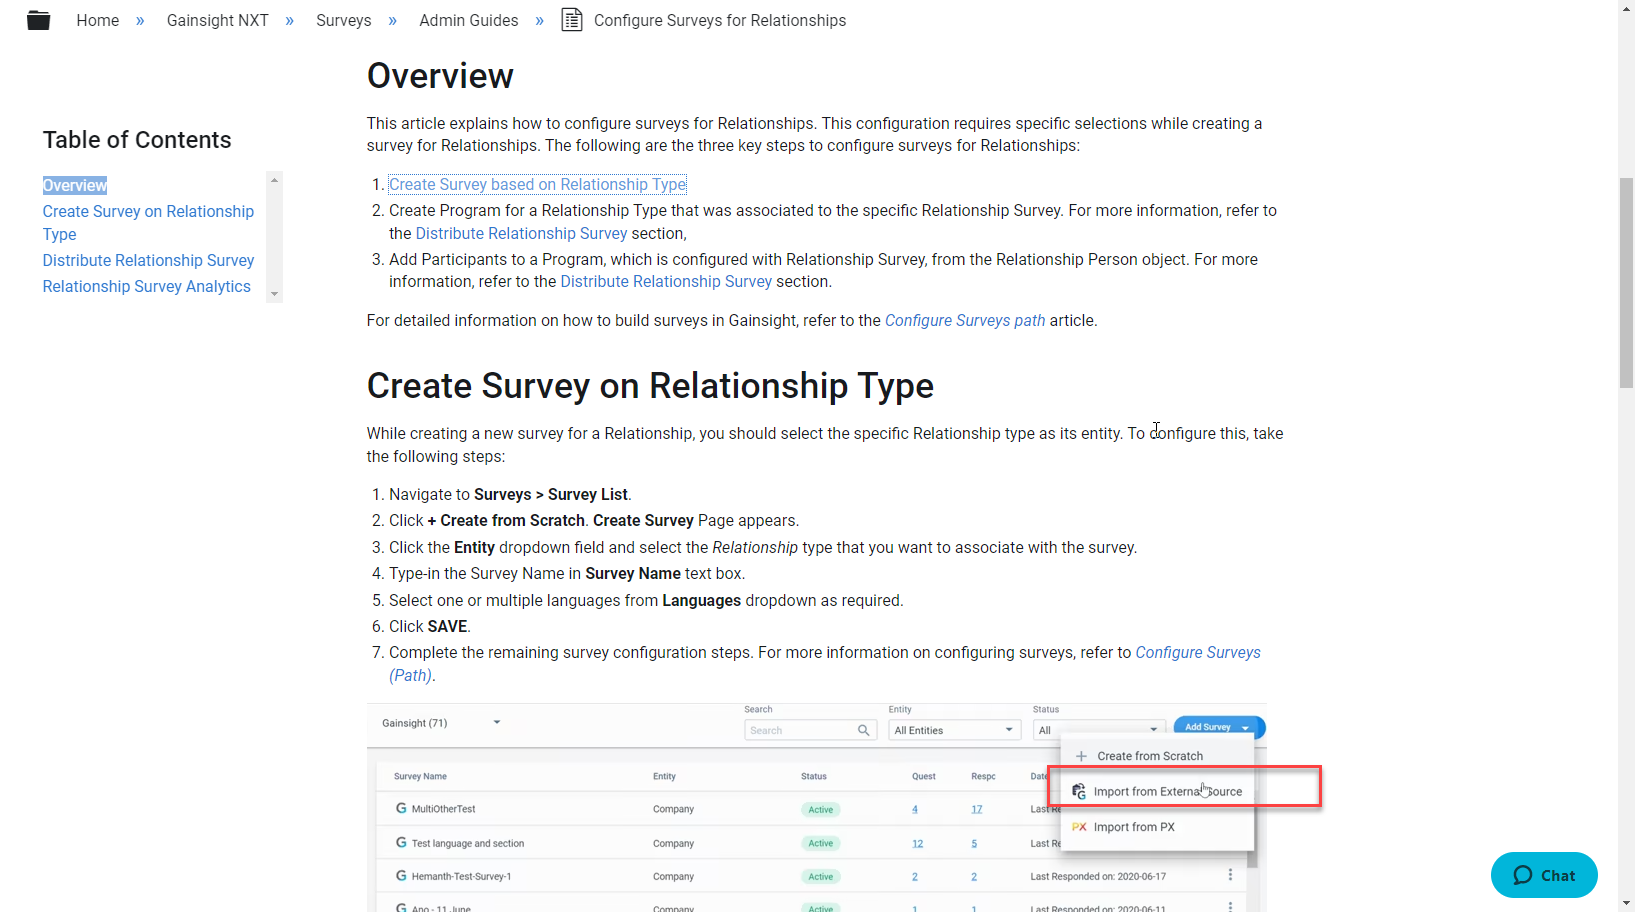Choose Create from Scratch menu item

(x=1150, y=756)
